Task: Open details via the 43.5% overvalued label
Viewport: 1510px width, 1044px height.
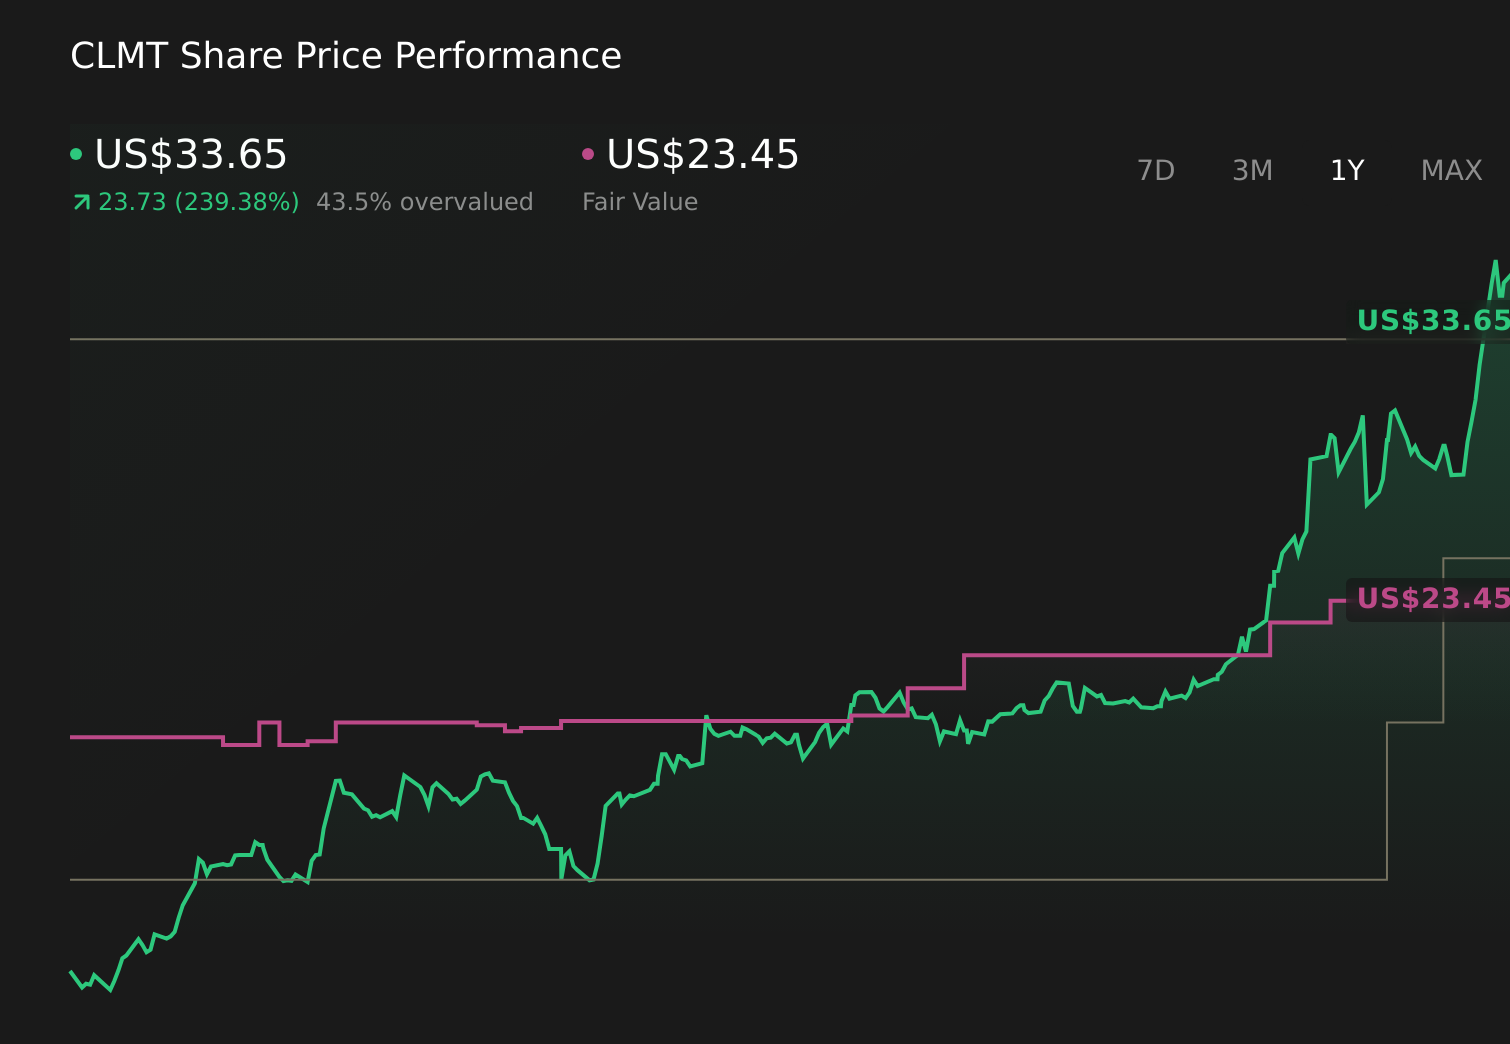Action: [424, 201]
